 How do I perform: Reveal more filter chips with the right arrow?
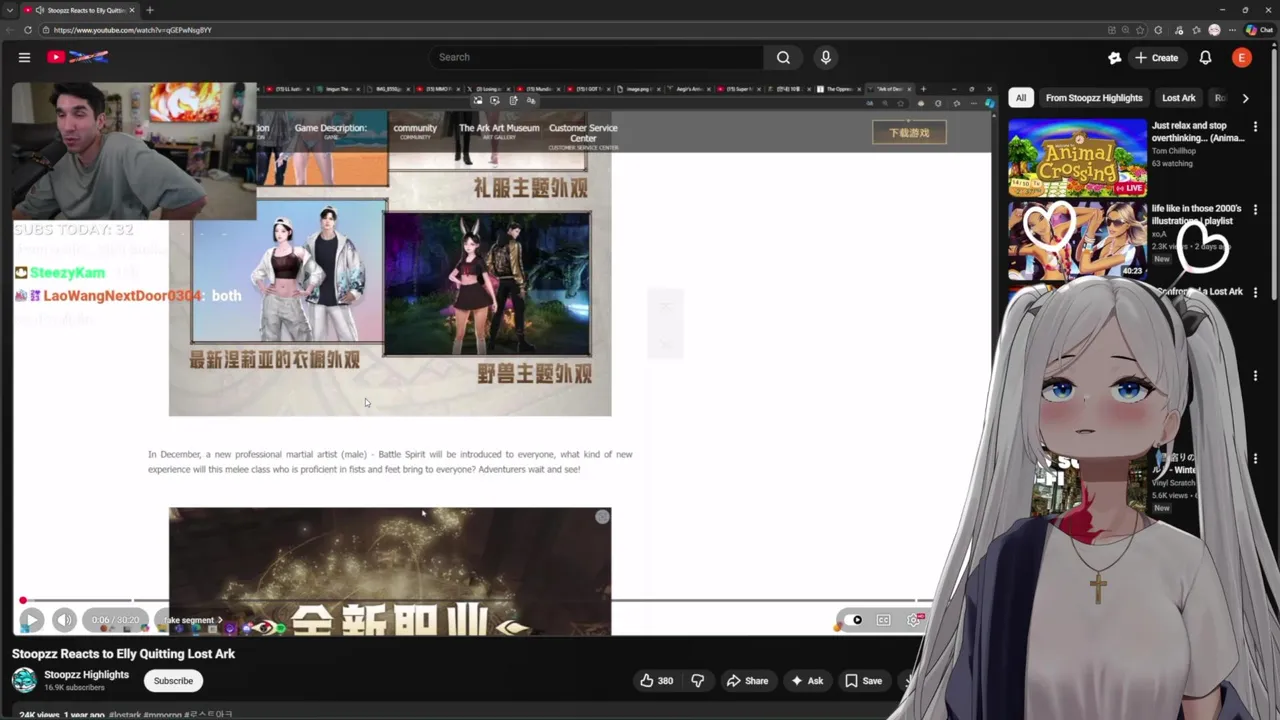(x=1245, y=98)
